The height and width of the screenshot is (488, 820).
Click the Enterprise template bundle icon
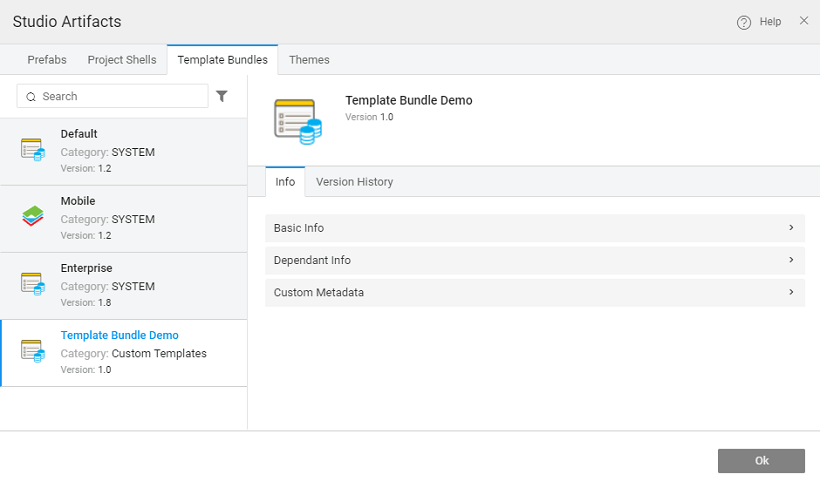(33, 284)
